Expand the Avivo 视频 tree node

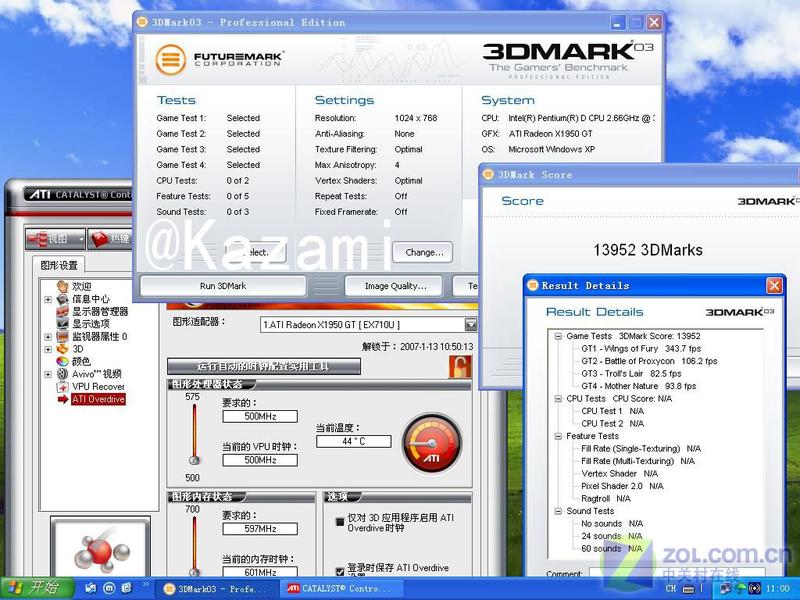click(x=48, y=374)
